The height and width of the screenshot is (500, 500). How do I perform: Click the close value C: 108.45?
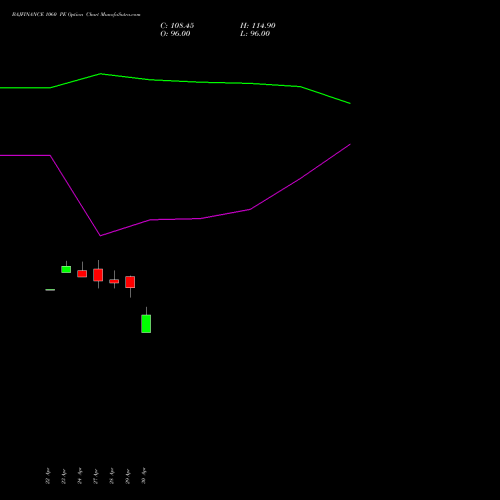177,26
